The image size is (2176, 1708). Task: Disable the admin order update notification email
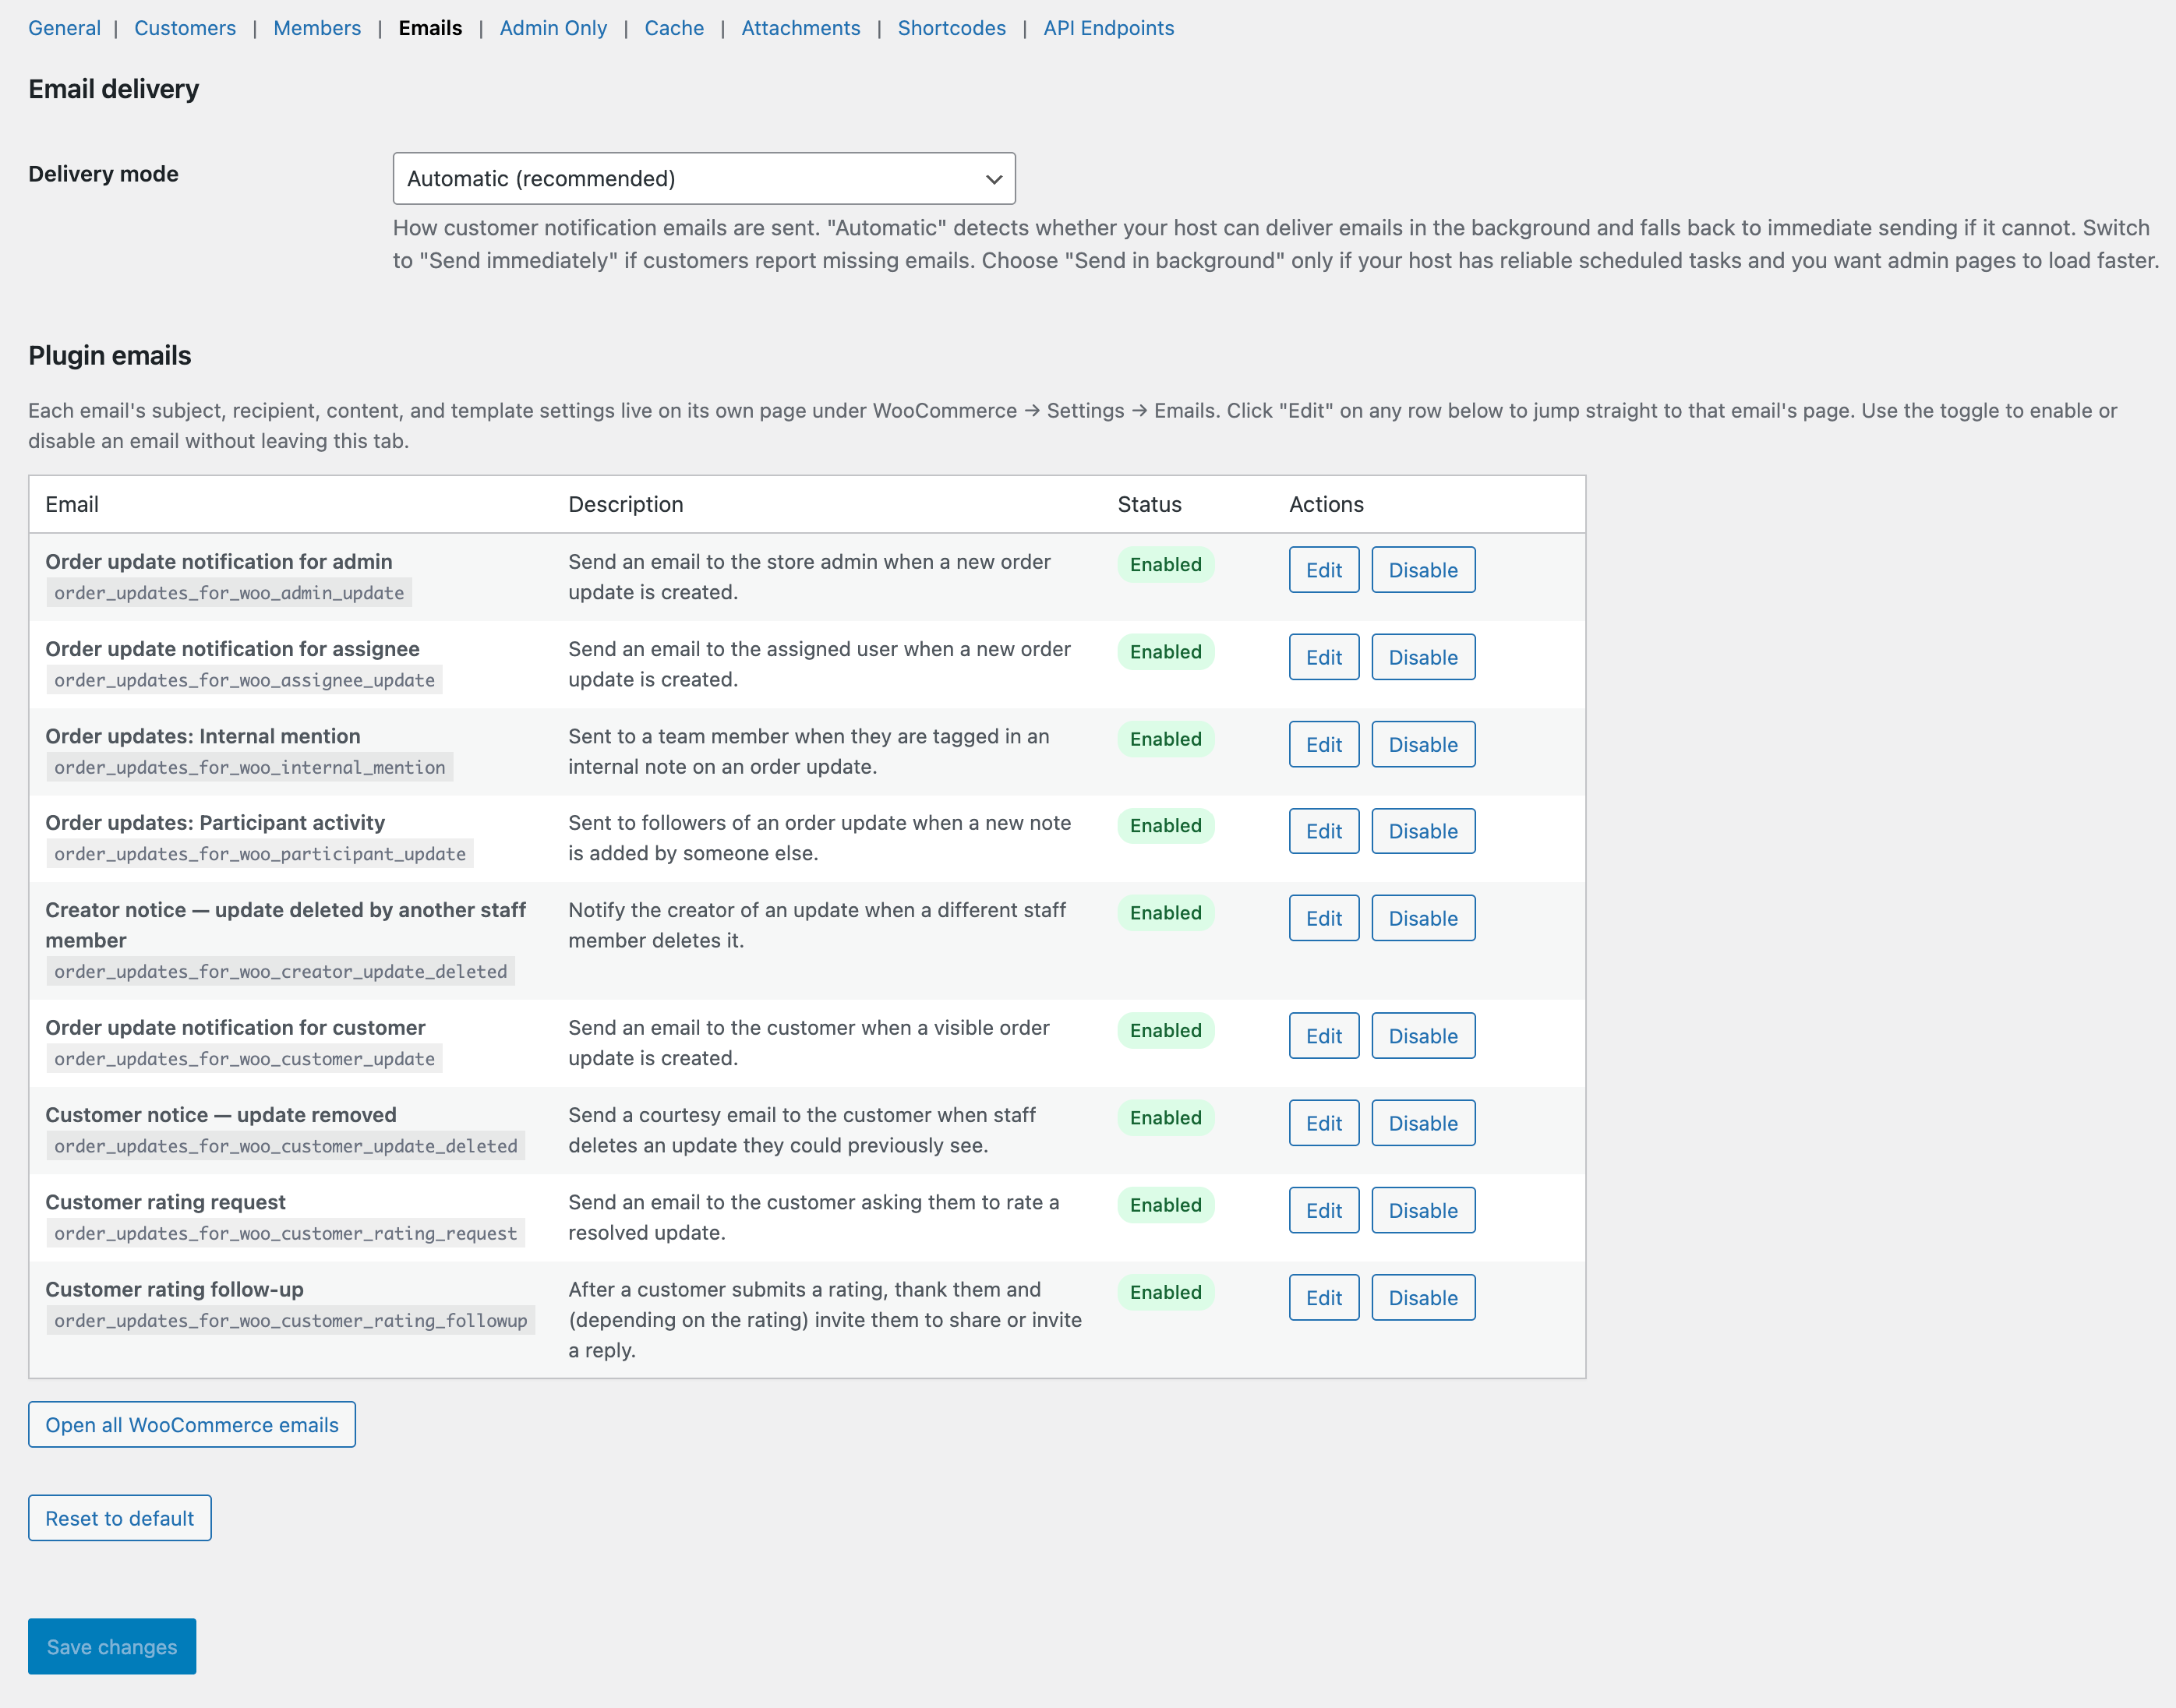[x=1423, y=570]
